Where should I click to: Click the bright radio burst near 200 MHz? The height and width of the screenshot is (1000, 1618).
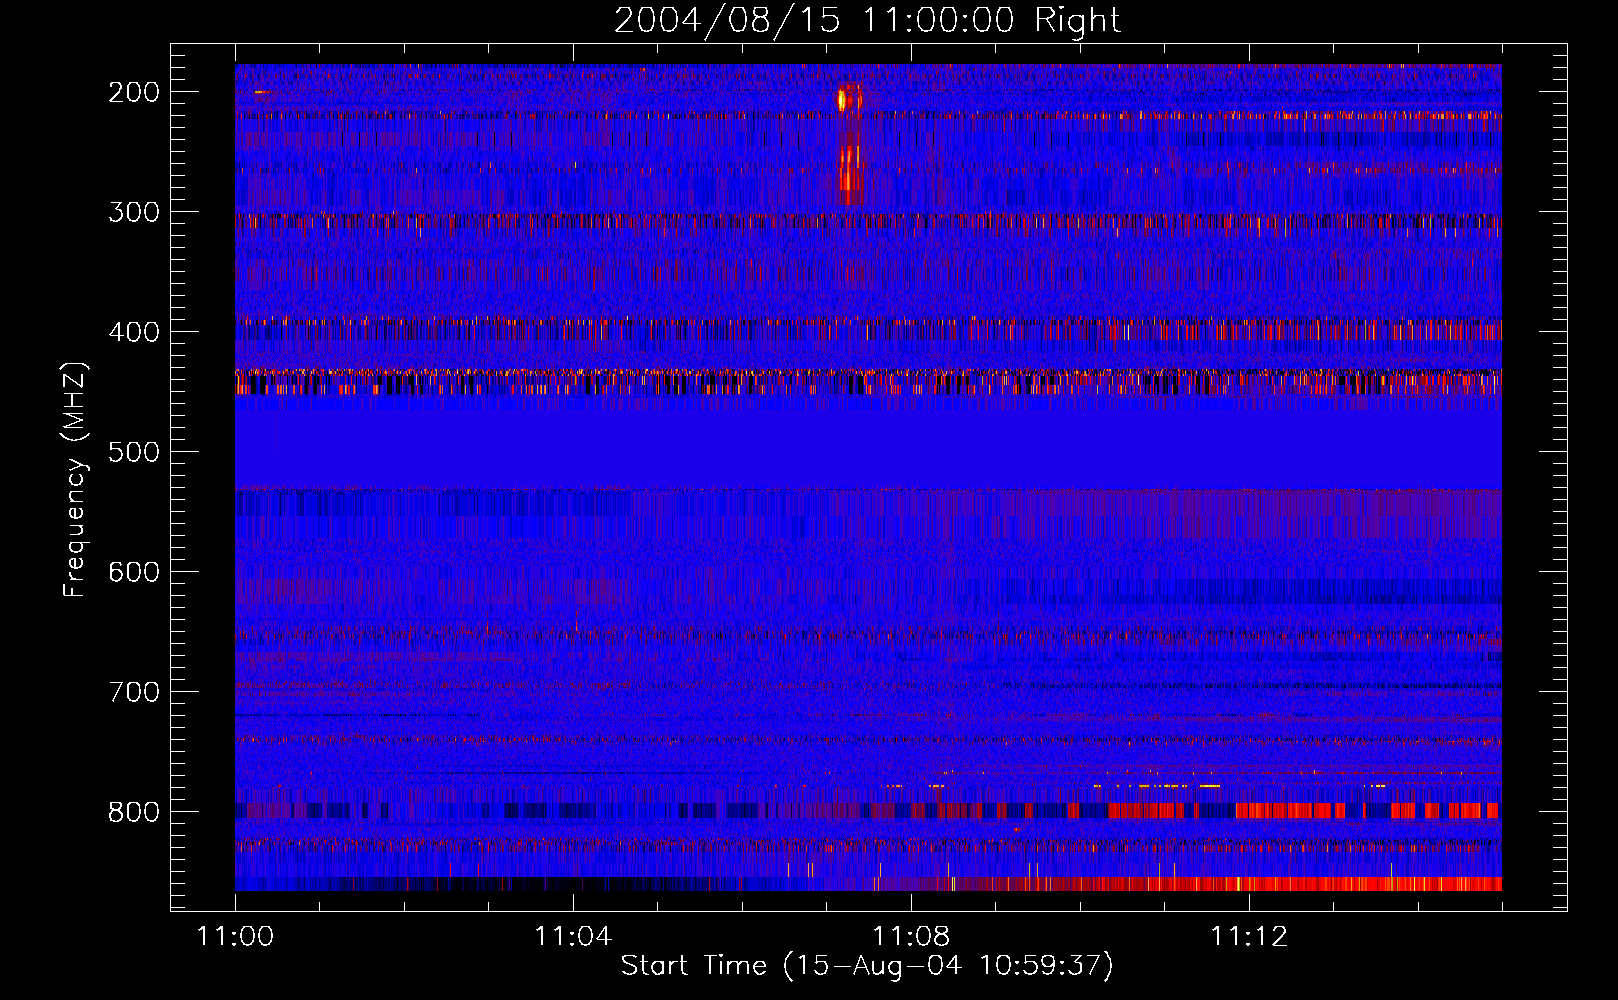[848, 99]
